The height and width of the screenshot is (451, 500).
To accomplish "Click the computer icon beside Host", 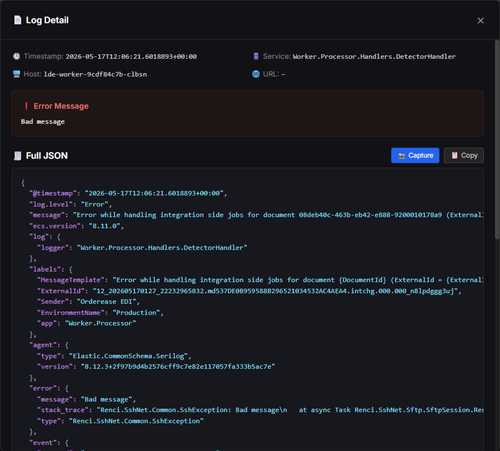I will pos(16,74).
